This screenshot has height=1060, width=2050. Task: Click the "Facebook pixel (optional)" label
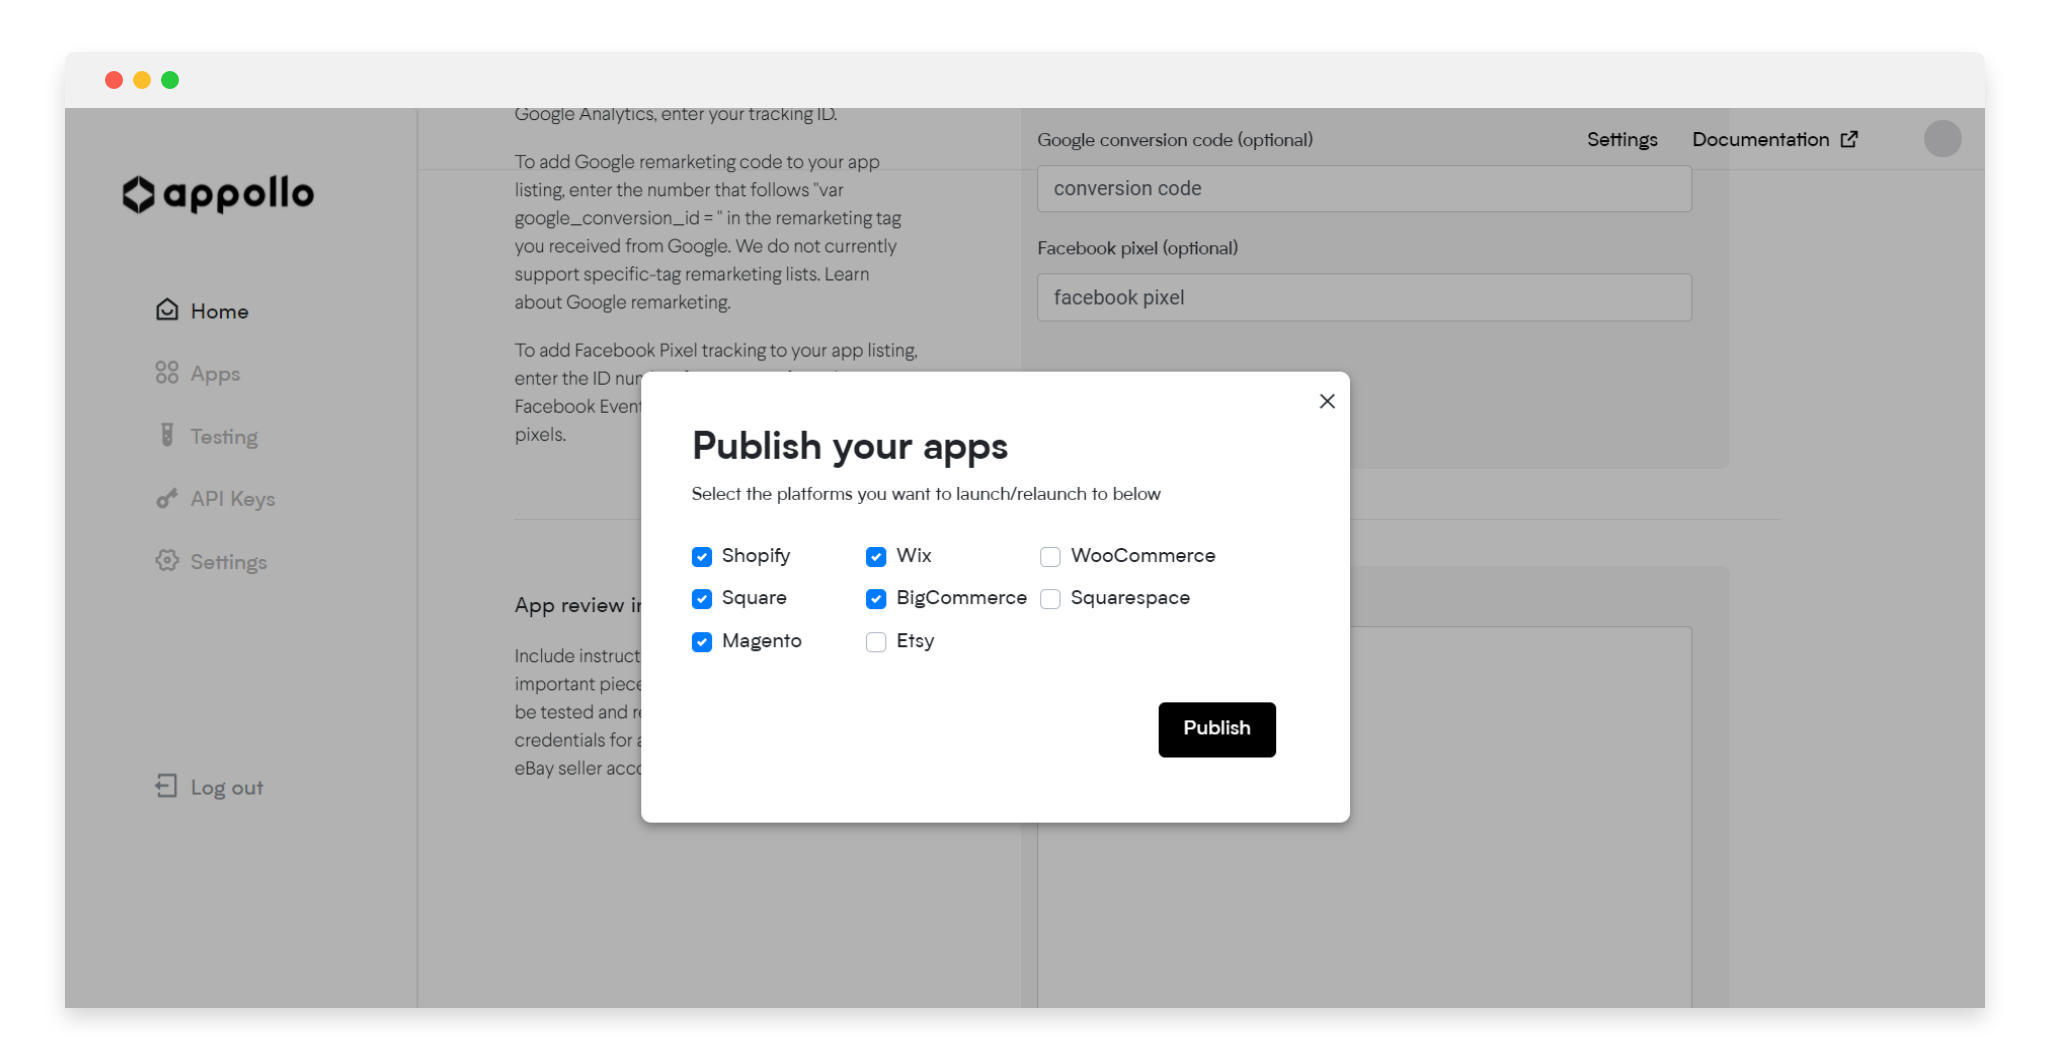(x=1137, y=248)
